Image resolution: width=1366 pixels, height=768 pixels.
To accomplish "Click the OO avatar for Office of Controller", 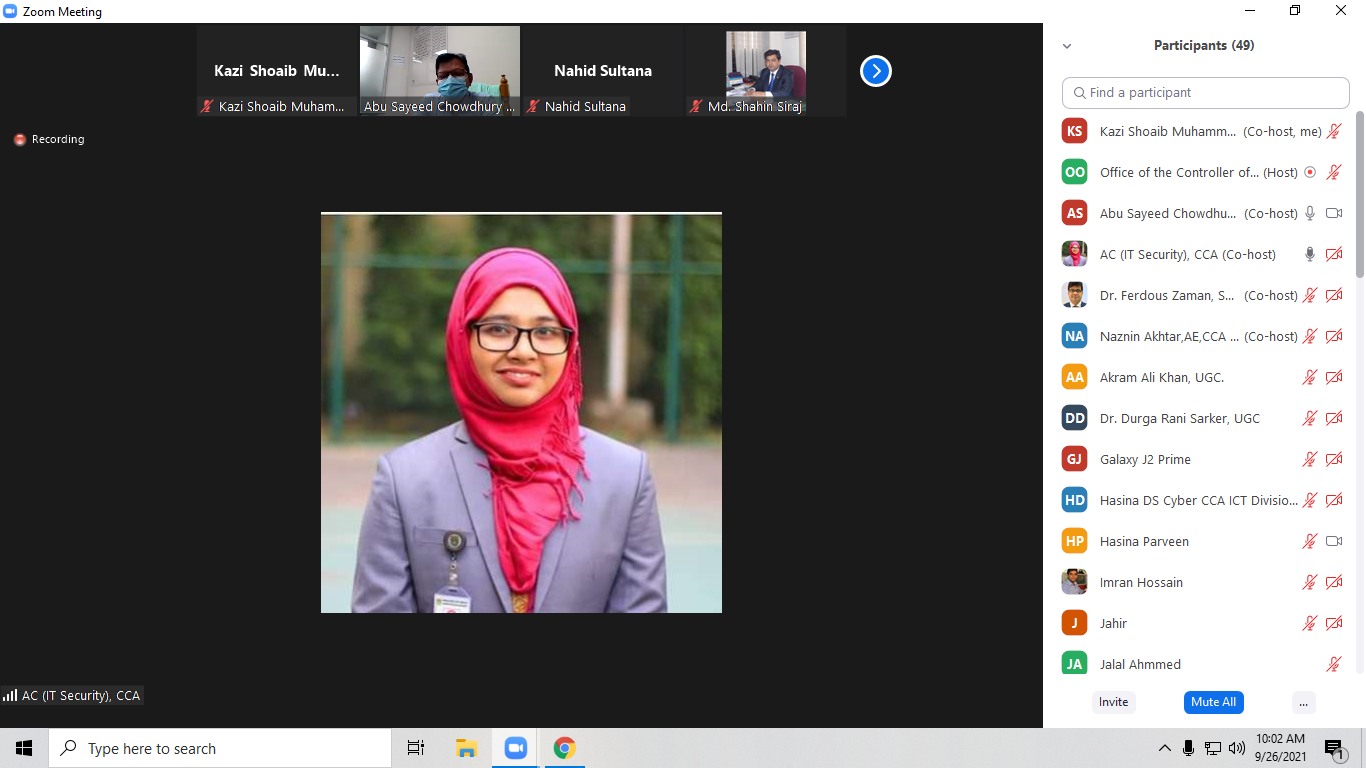I will [1074, 172].
